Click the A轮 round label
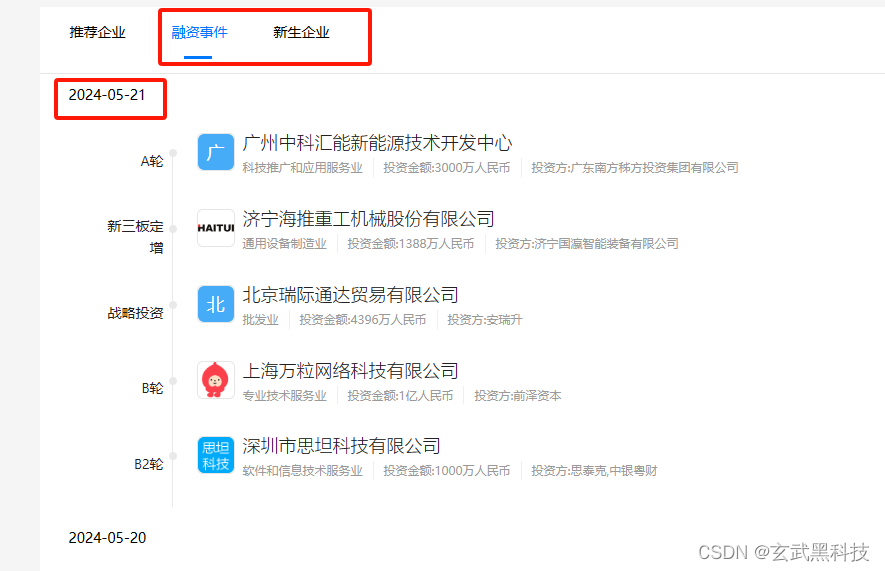The height and width of the screenshot is (571, 885). [x=152, y=161]
